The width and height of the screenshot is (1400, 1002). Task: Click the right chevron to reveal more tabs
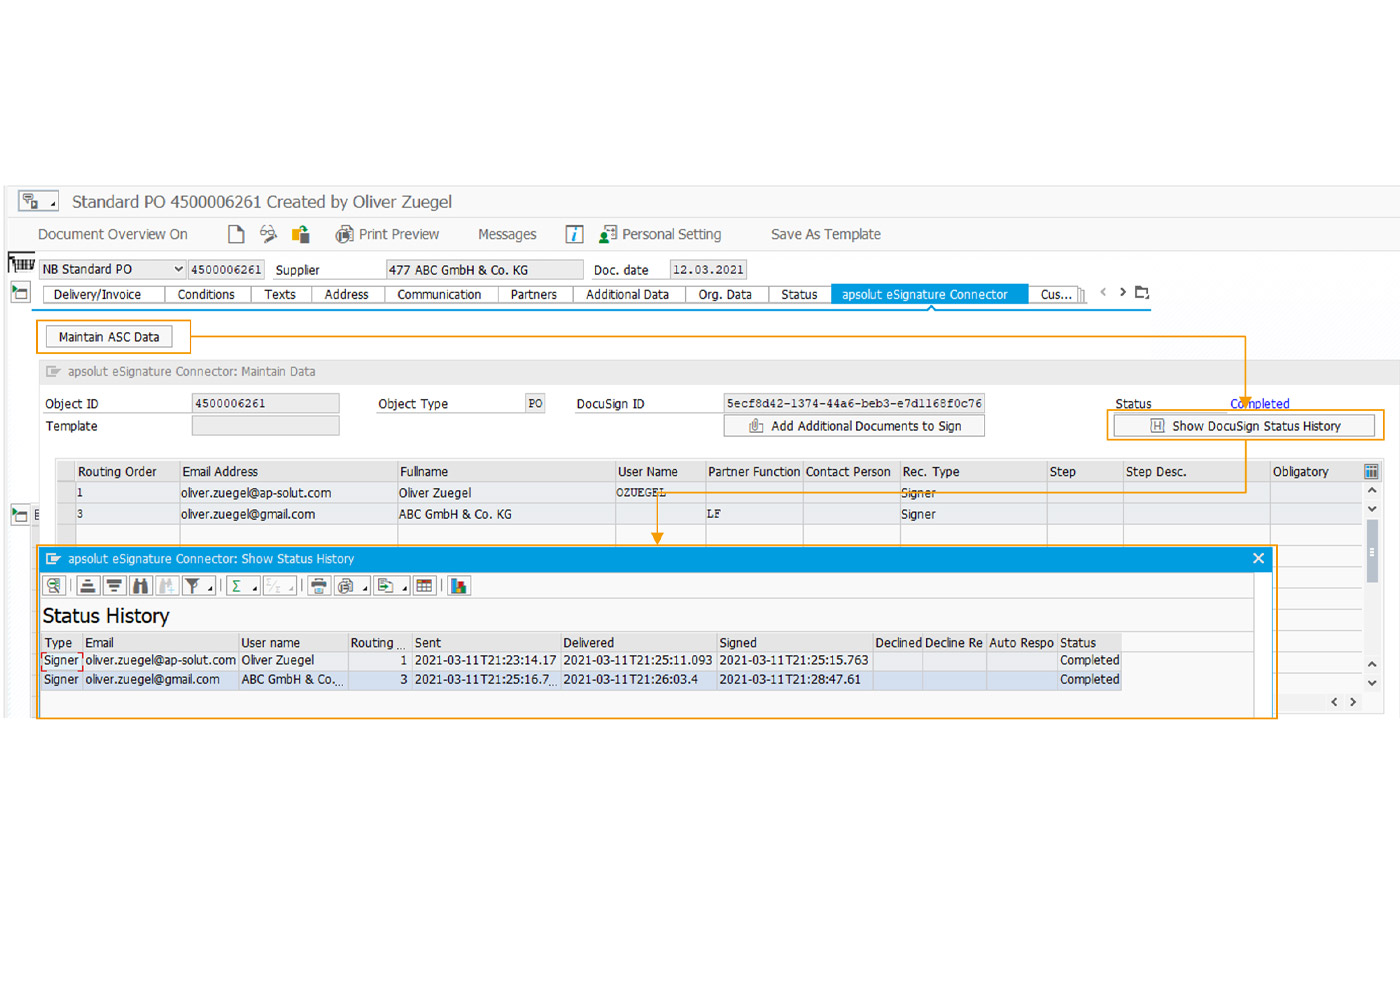(1121, 291)
